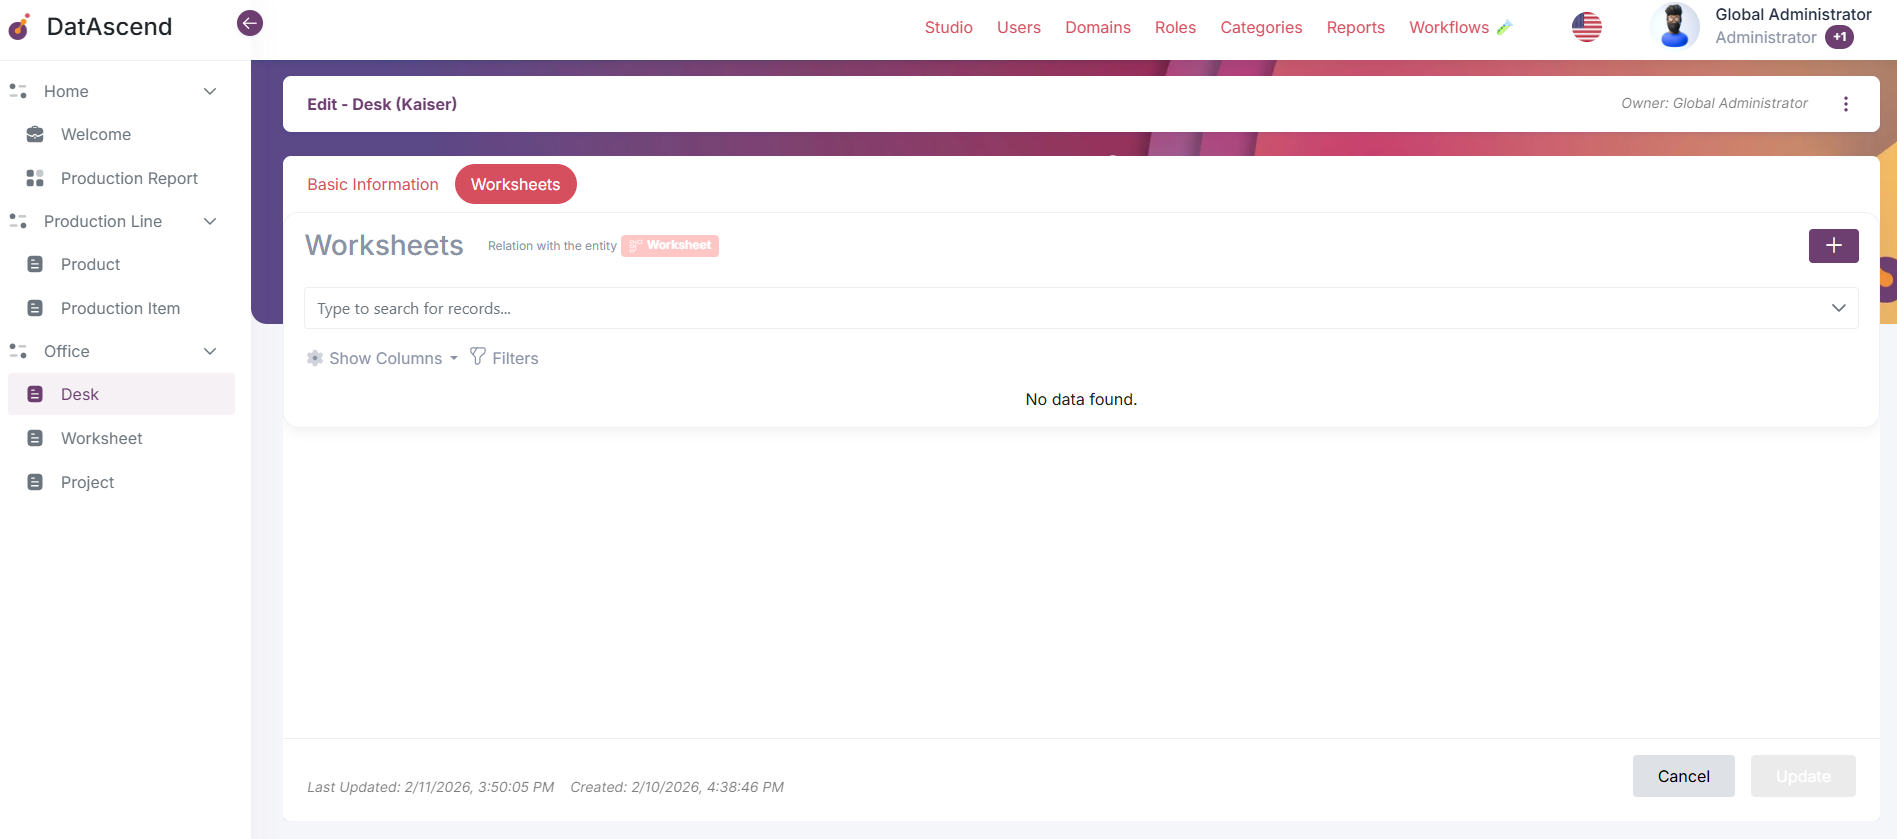Switch to the Basic Information tab
This screenshot has height=839, width=1897.
[373, 184]
